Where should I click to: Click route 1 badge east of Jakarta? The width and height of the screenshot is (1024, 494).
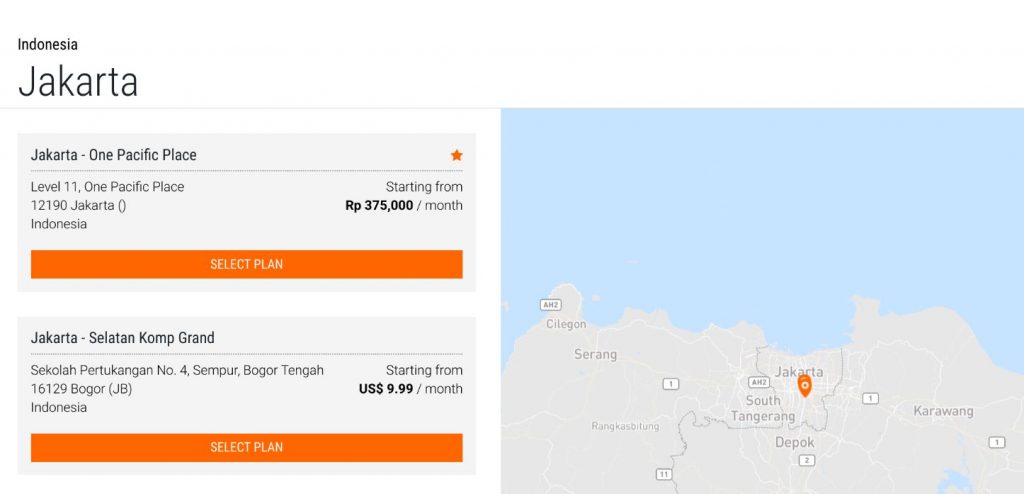[870, 398]
